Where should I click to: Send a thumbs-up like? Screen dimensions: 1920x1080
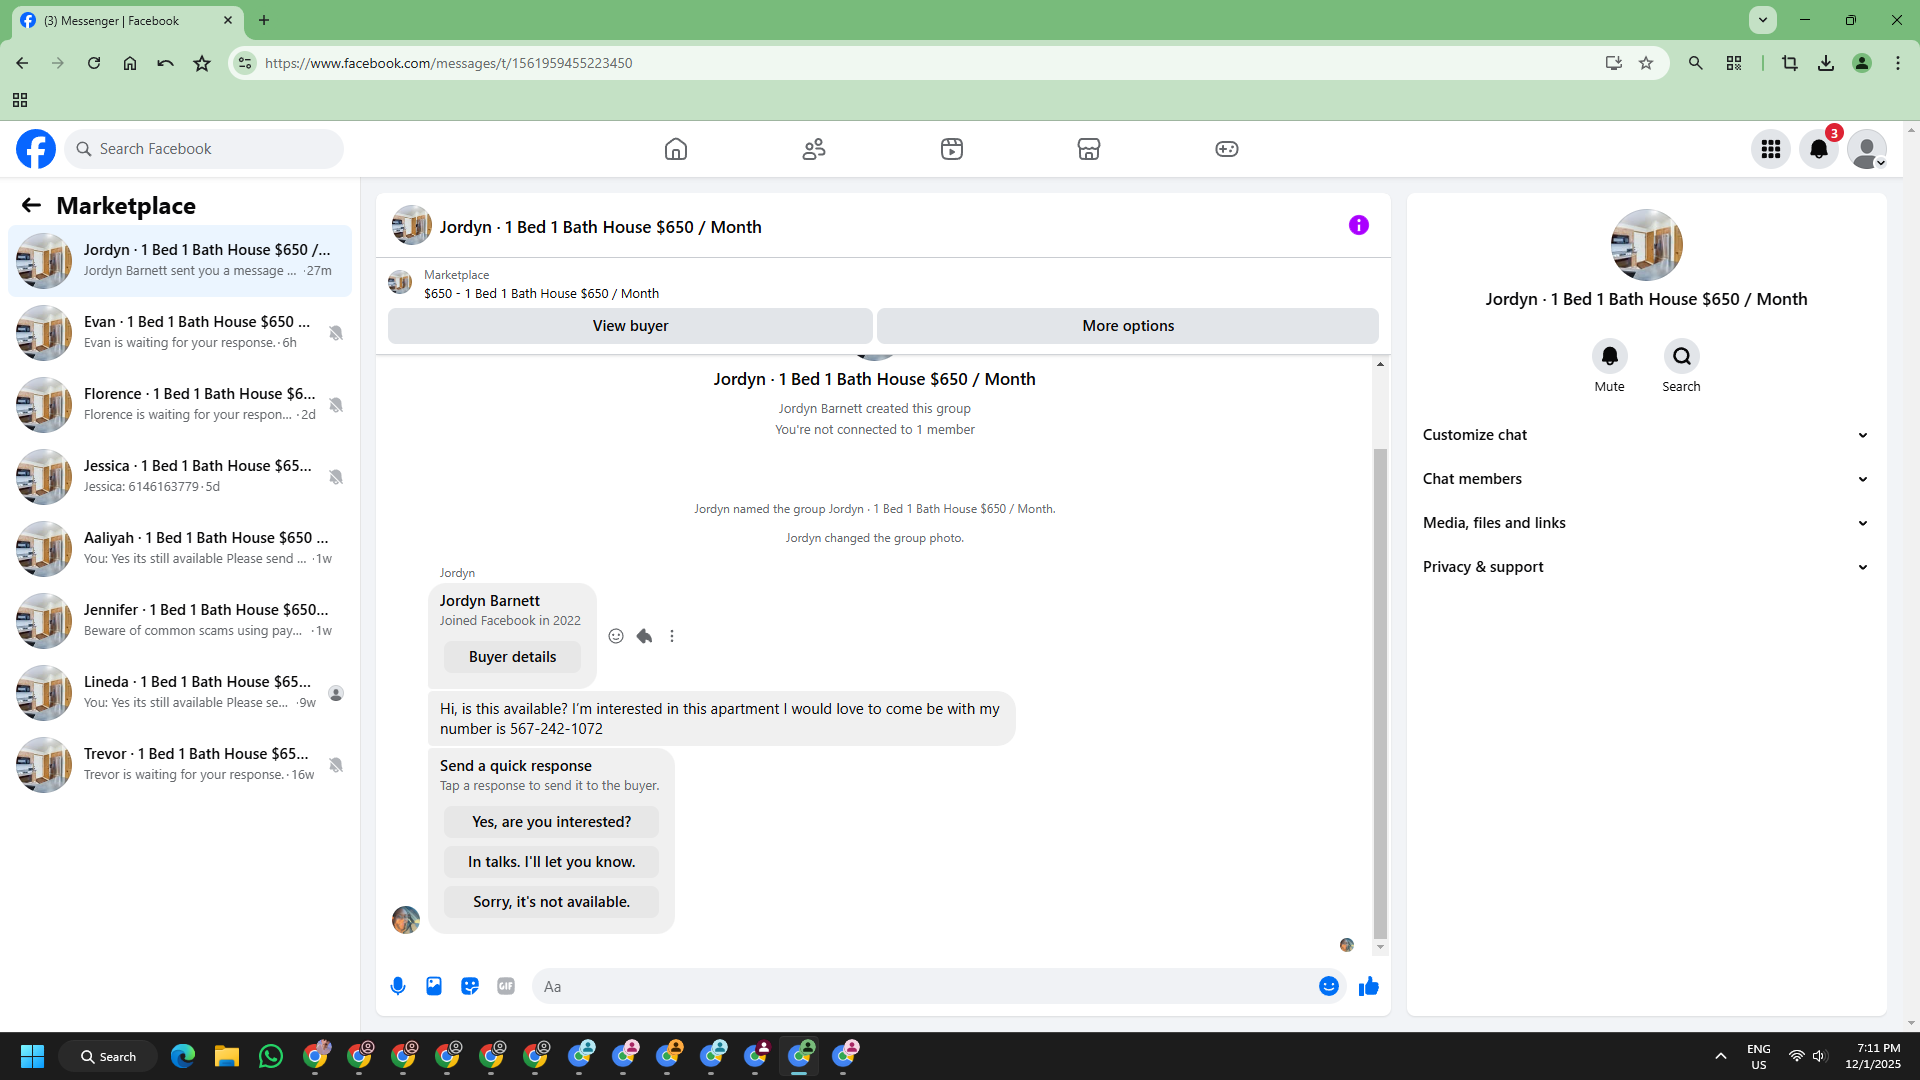coord(1369,986)
